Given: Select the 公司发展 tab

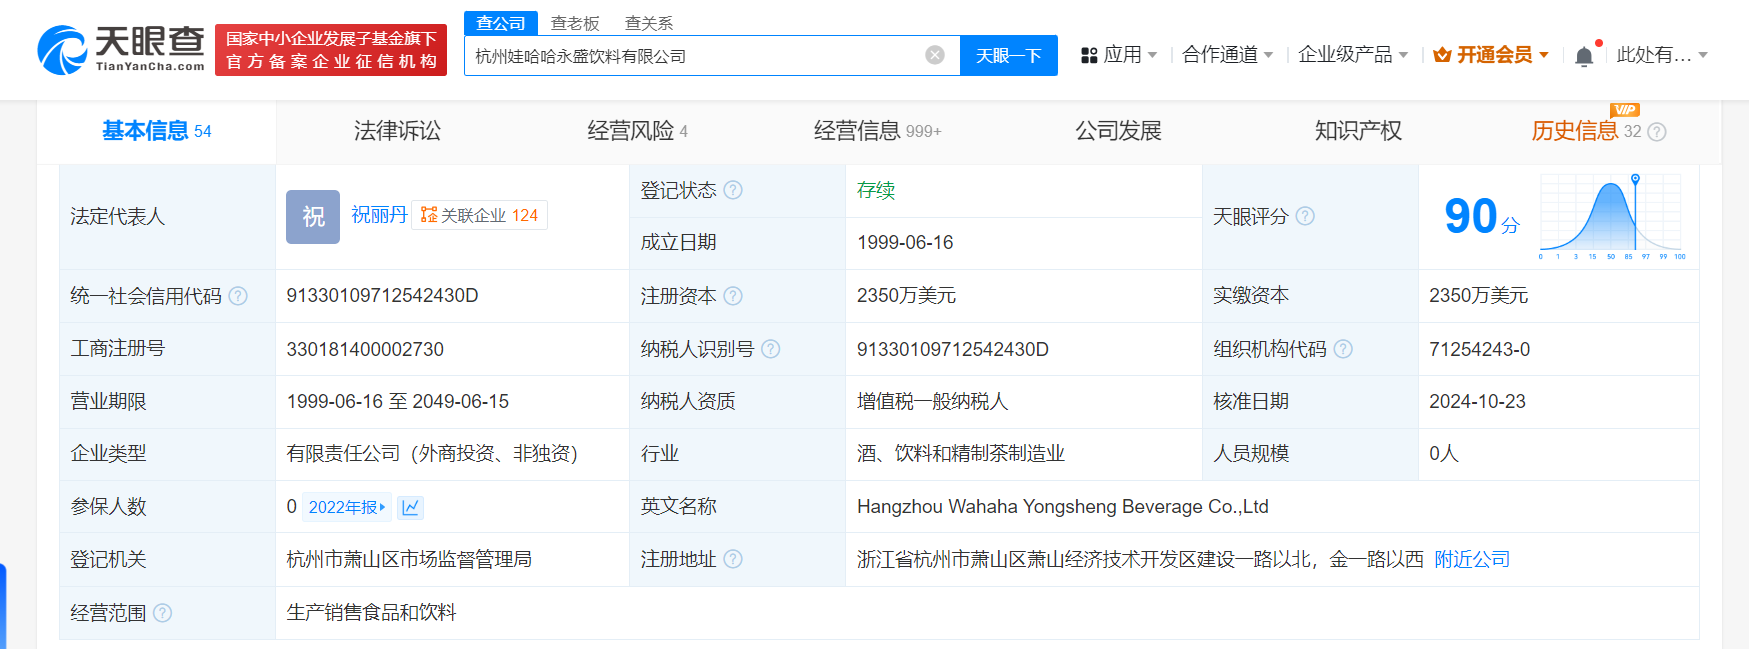Looking at the screenshot, I should tap(1118, 131).
